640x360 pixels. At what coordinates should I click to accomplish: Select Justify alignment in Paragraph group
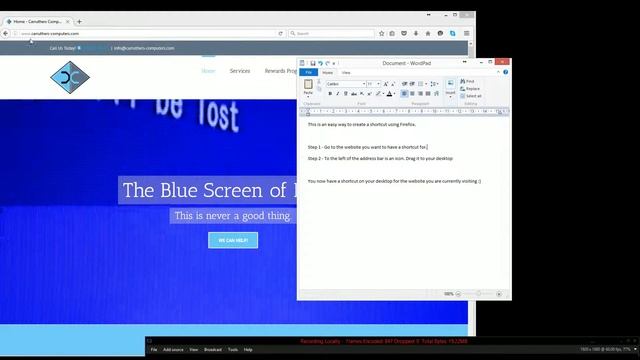pos(428,94)
